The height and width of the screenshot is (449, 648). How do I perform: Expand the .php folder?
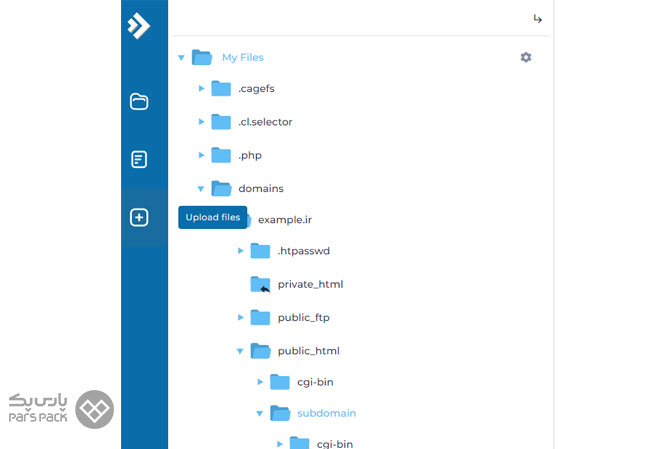click(201, 155)
